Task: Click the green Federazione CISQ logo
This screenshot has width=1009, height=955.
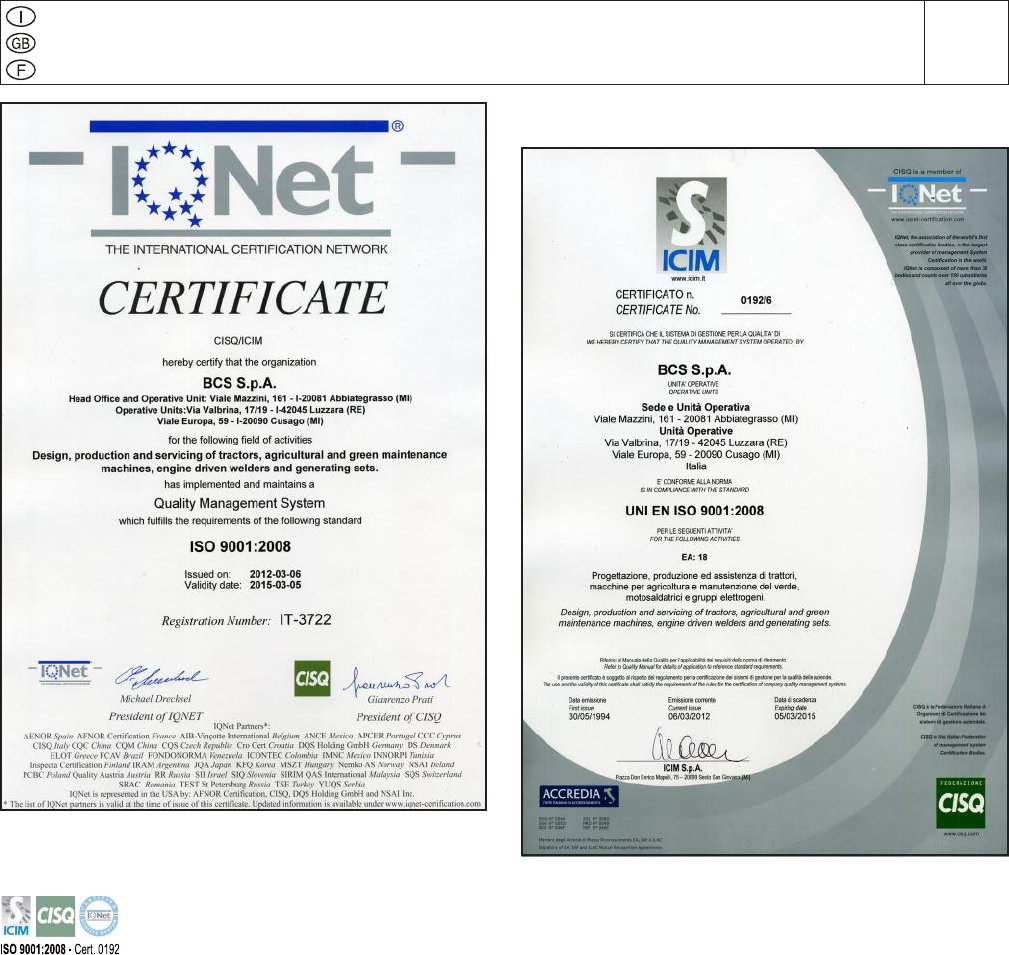Action: click(x=960, y=803)
